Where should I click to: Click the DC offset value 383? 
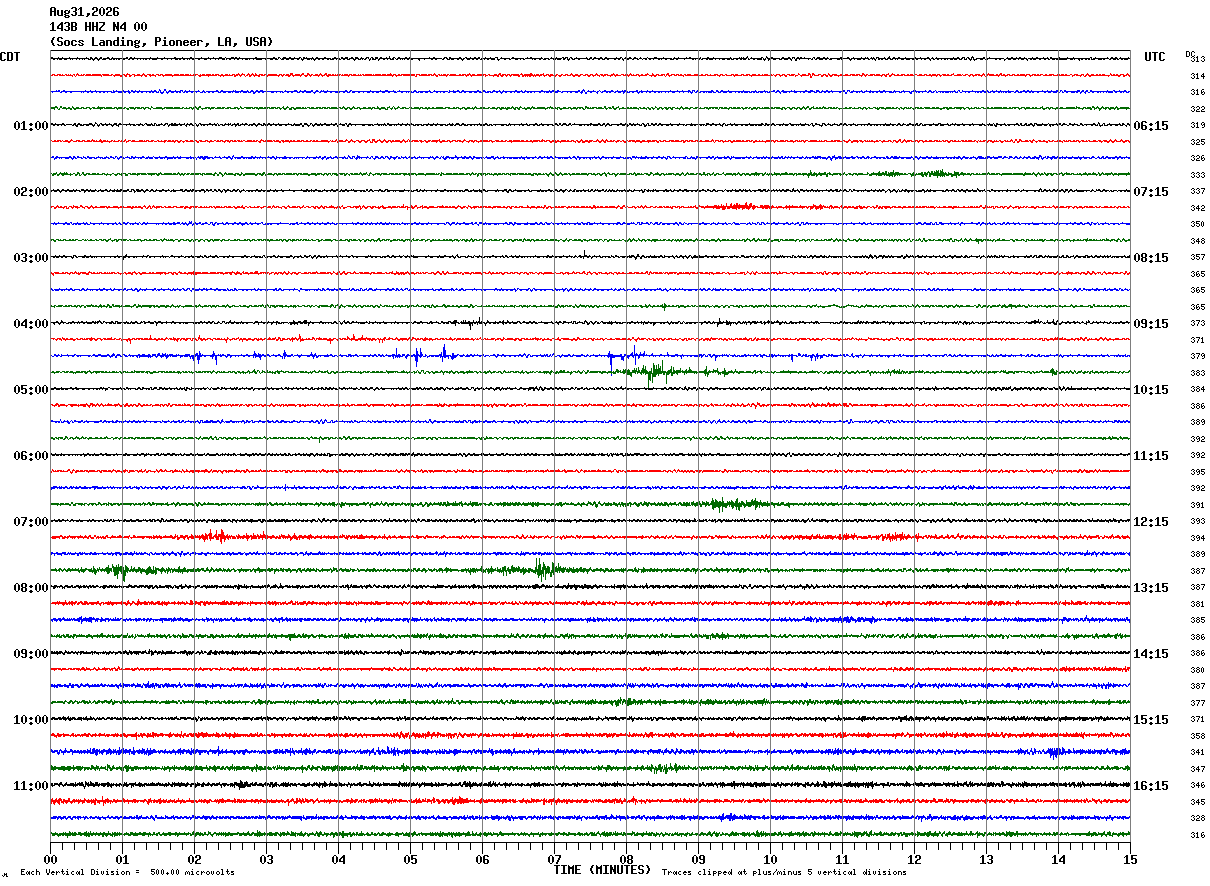[x=1197, y=373]
